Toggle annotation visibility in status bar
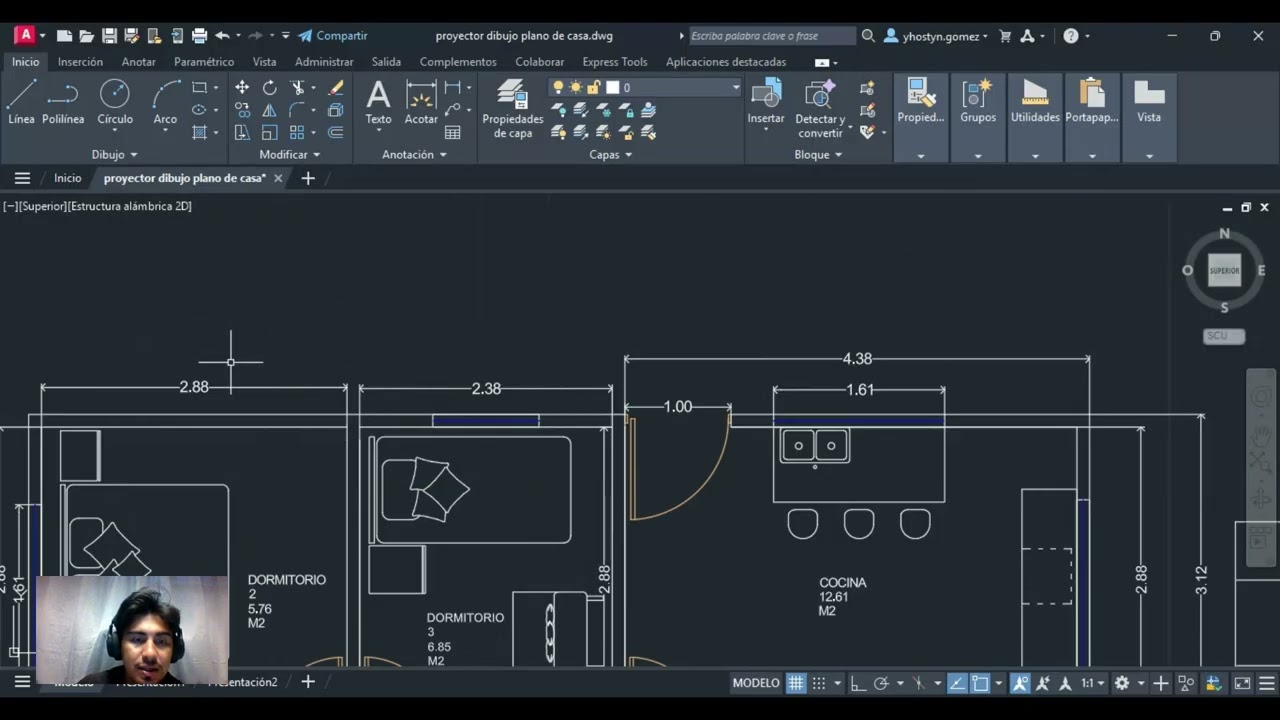The image size is (1280, 720). (x=1020, y=683)
